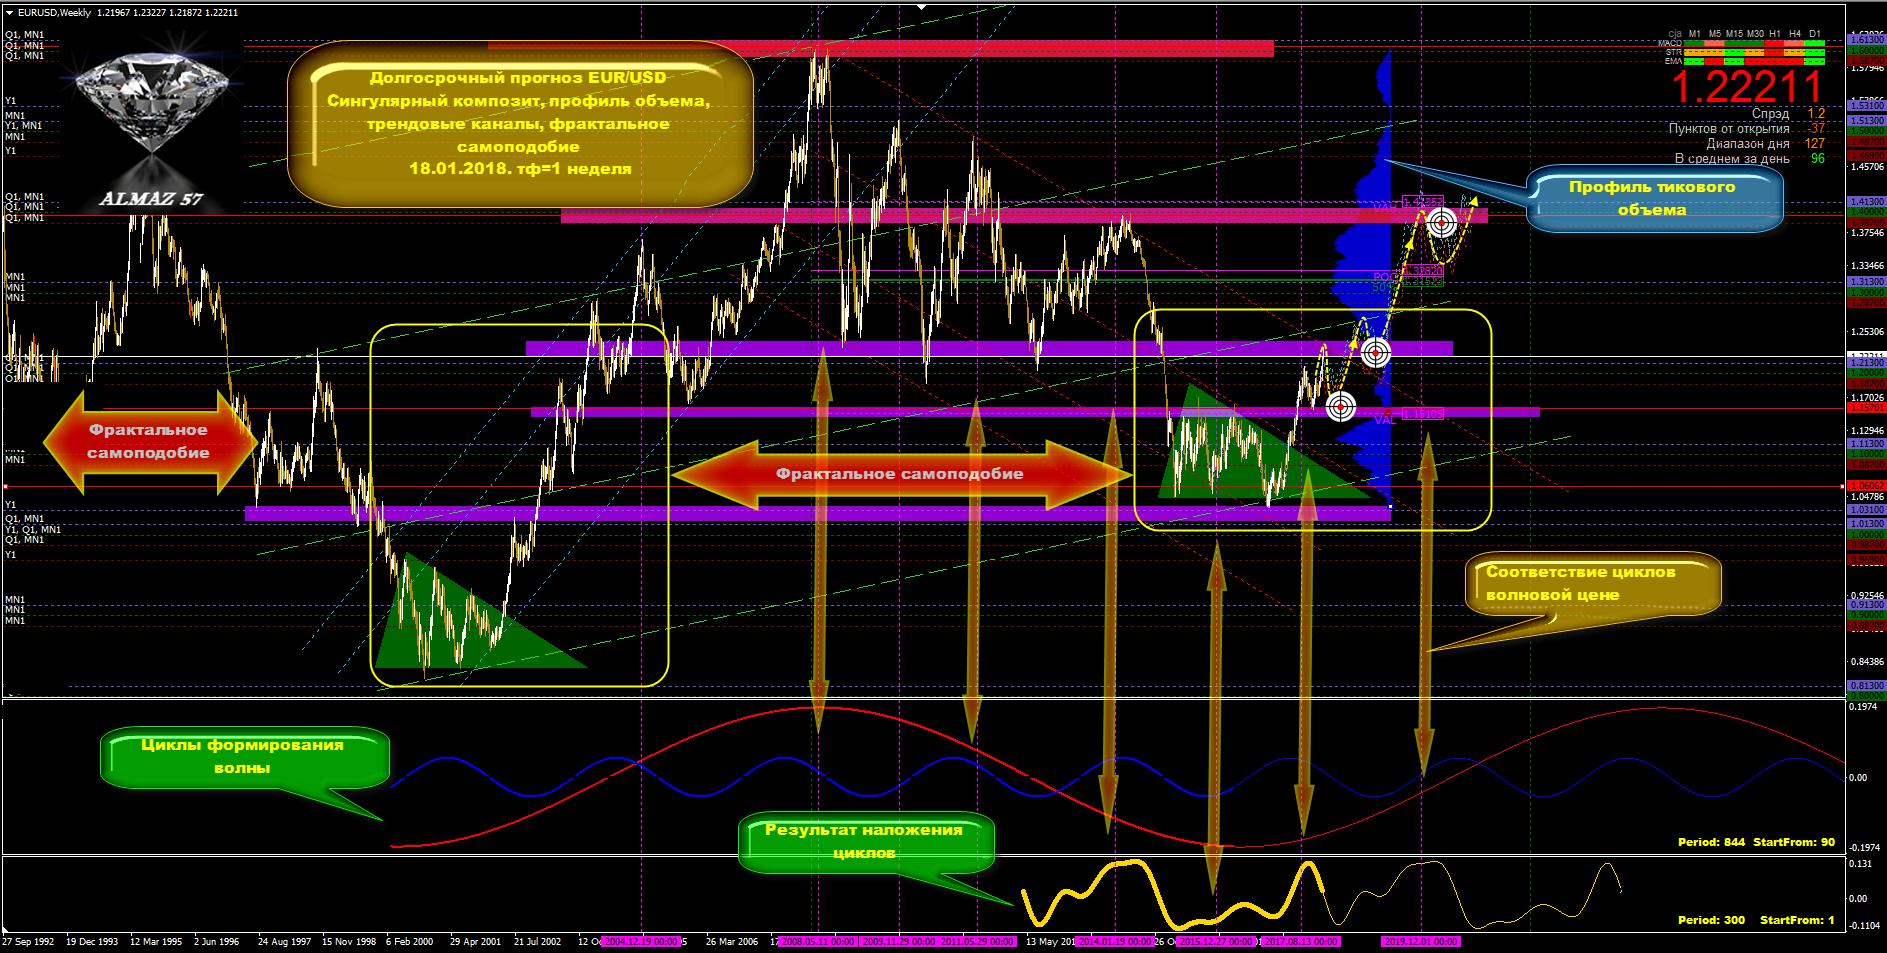Image resolution: width=1887 pixels, height=953 pixels.
Task: Select the center 'Фрактальное самоподобие' red double arrow
Action: (x=899, y=474)
